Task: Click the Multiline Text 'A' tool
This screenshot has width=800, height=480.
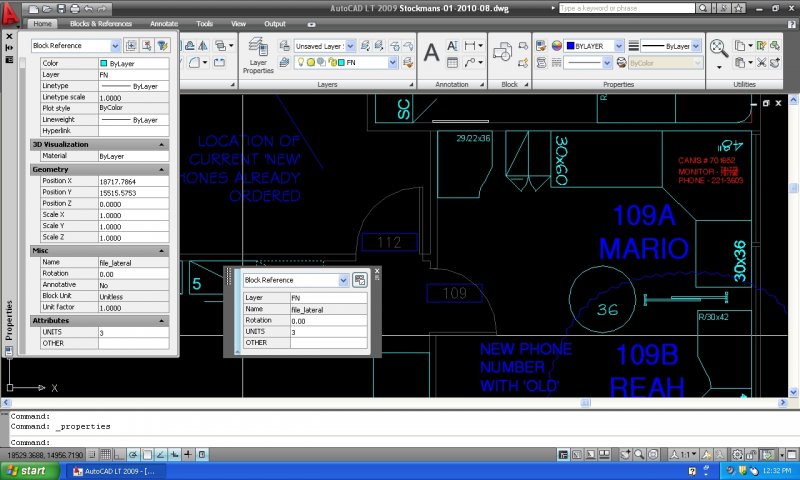Action: (x=432, y=53)
